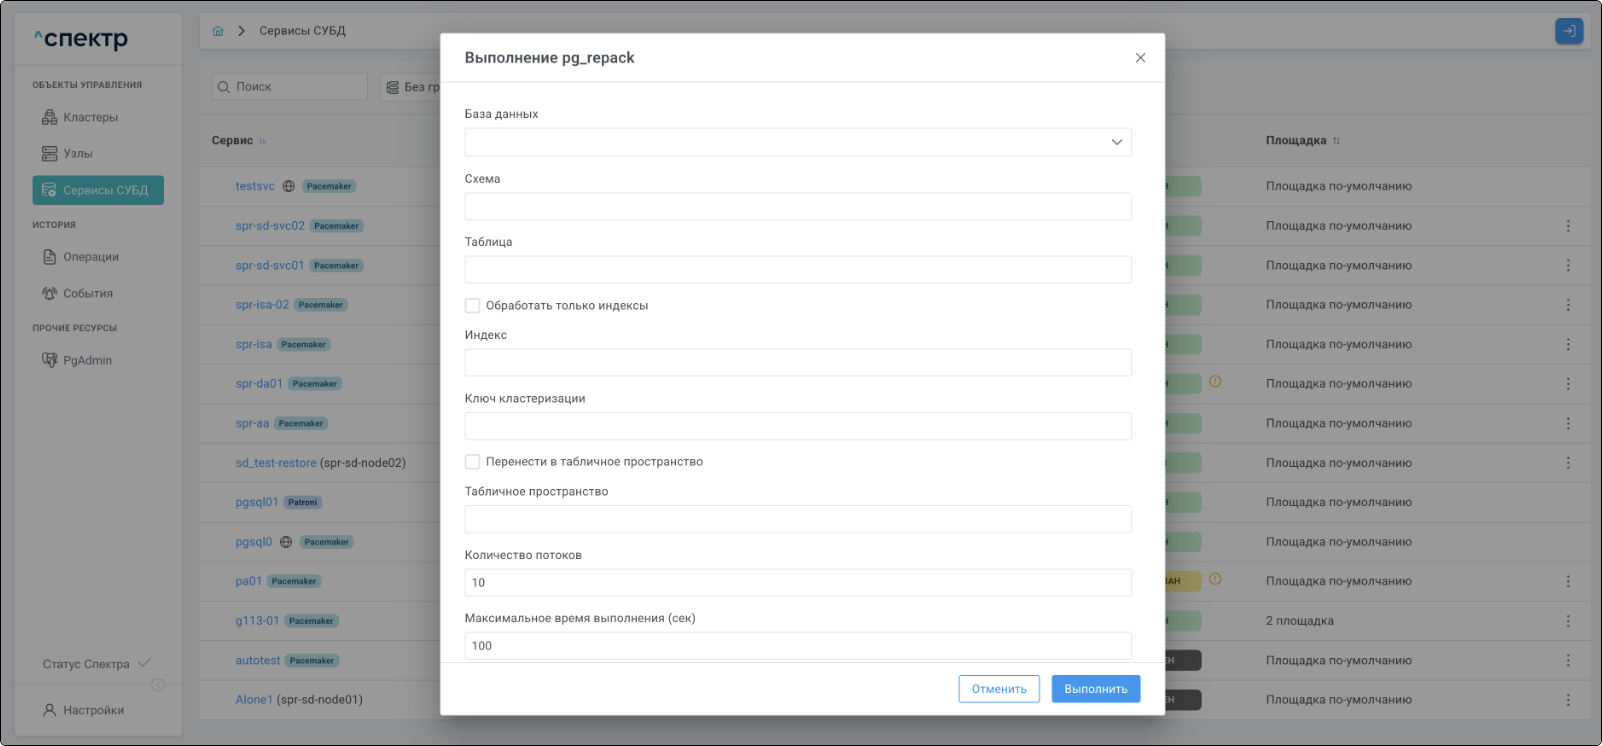Check 'Перенести в табличное пространство' option
This screenshot has width=1602, height=746.
point(473,462)
